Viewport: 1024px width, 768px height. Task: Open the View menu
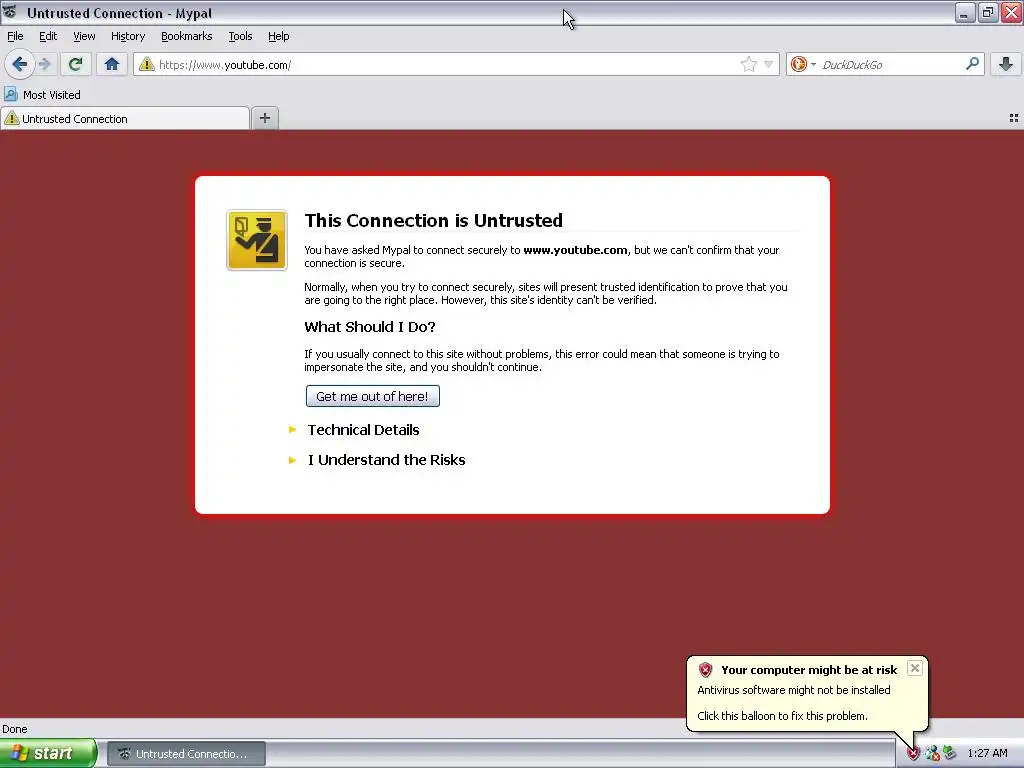84,36
